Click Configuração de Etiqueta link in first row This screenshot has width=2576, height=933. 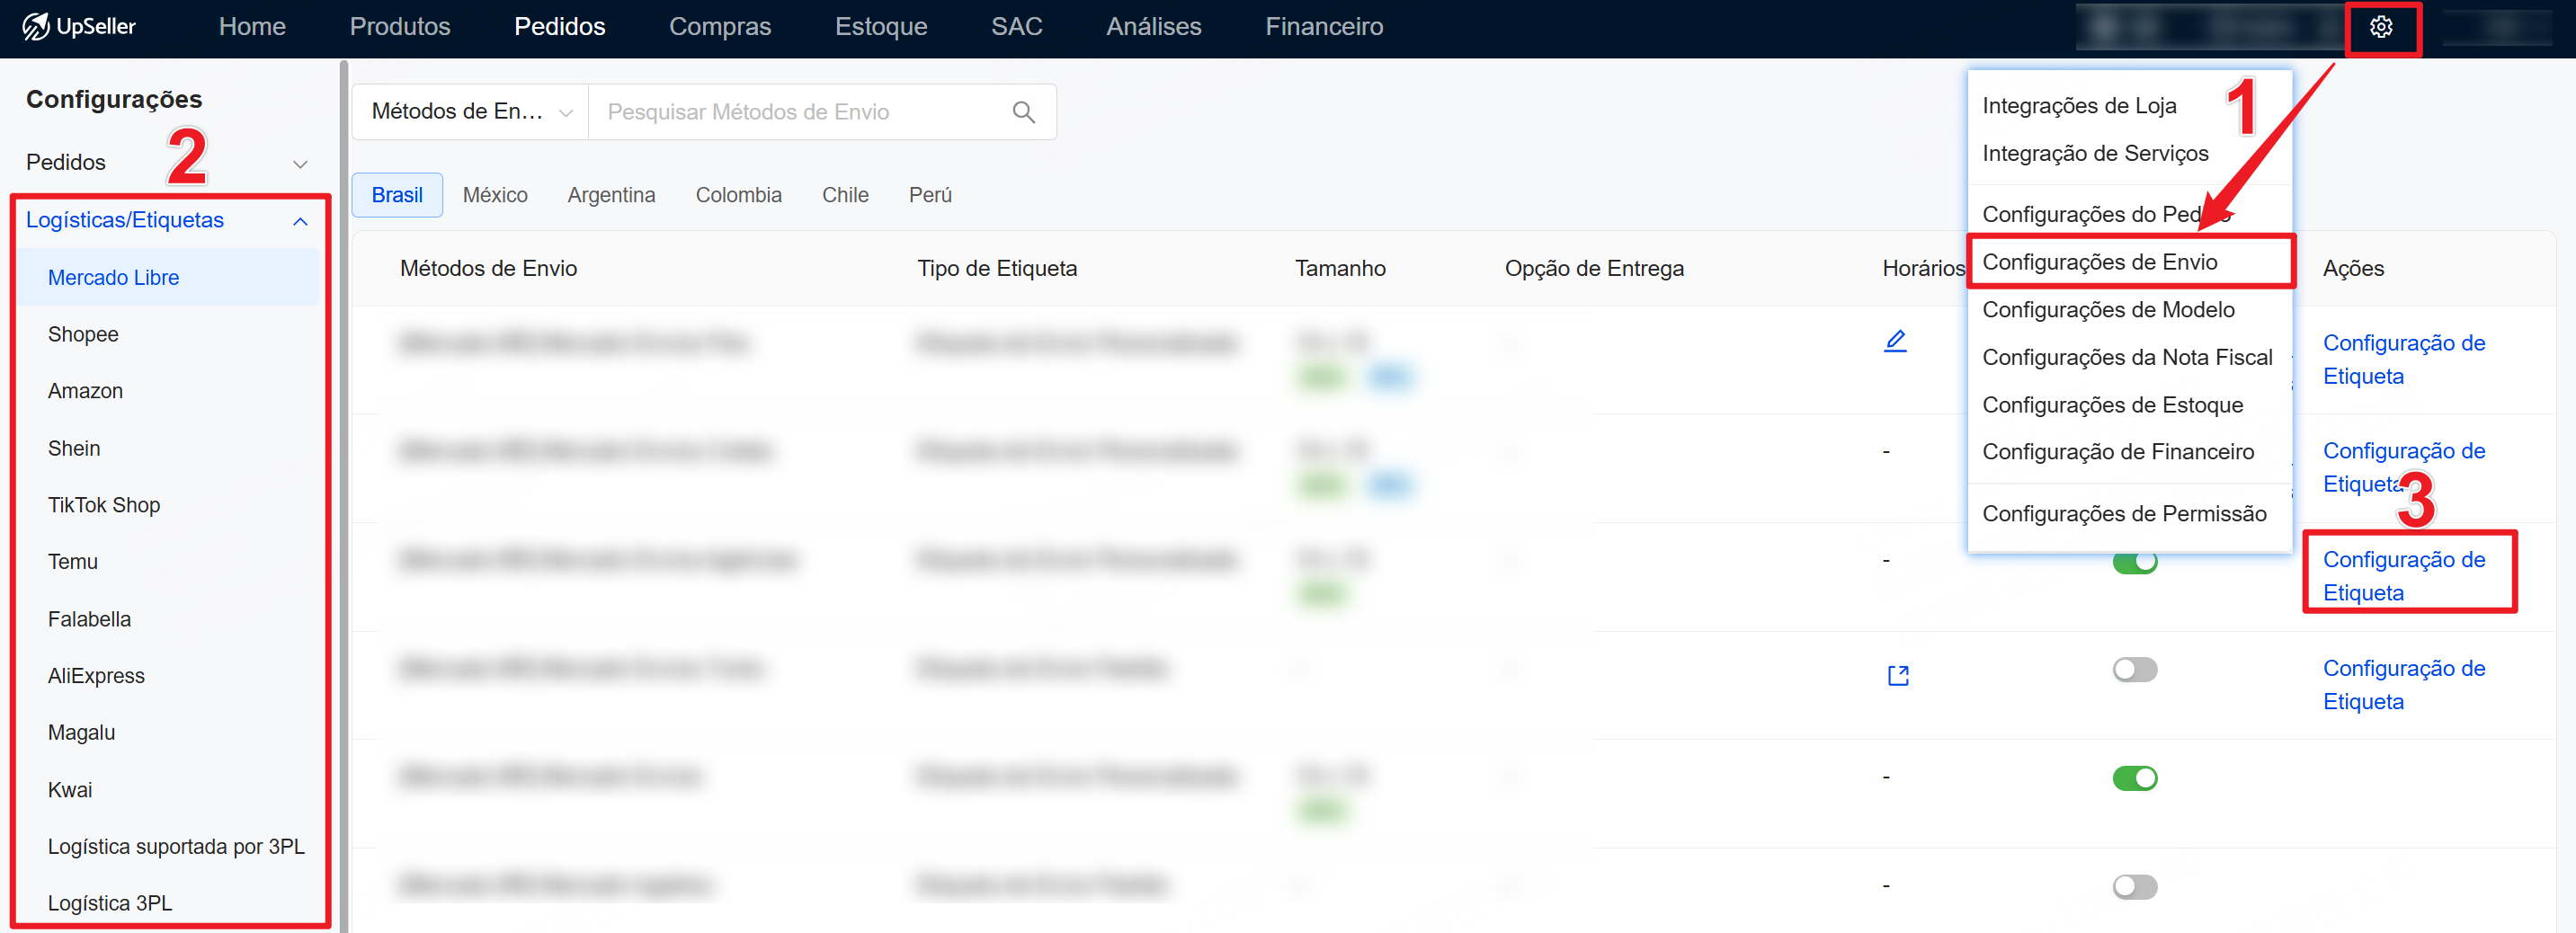click(x=2403, y=359)
